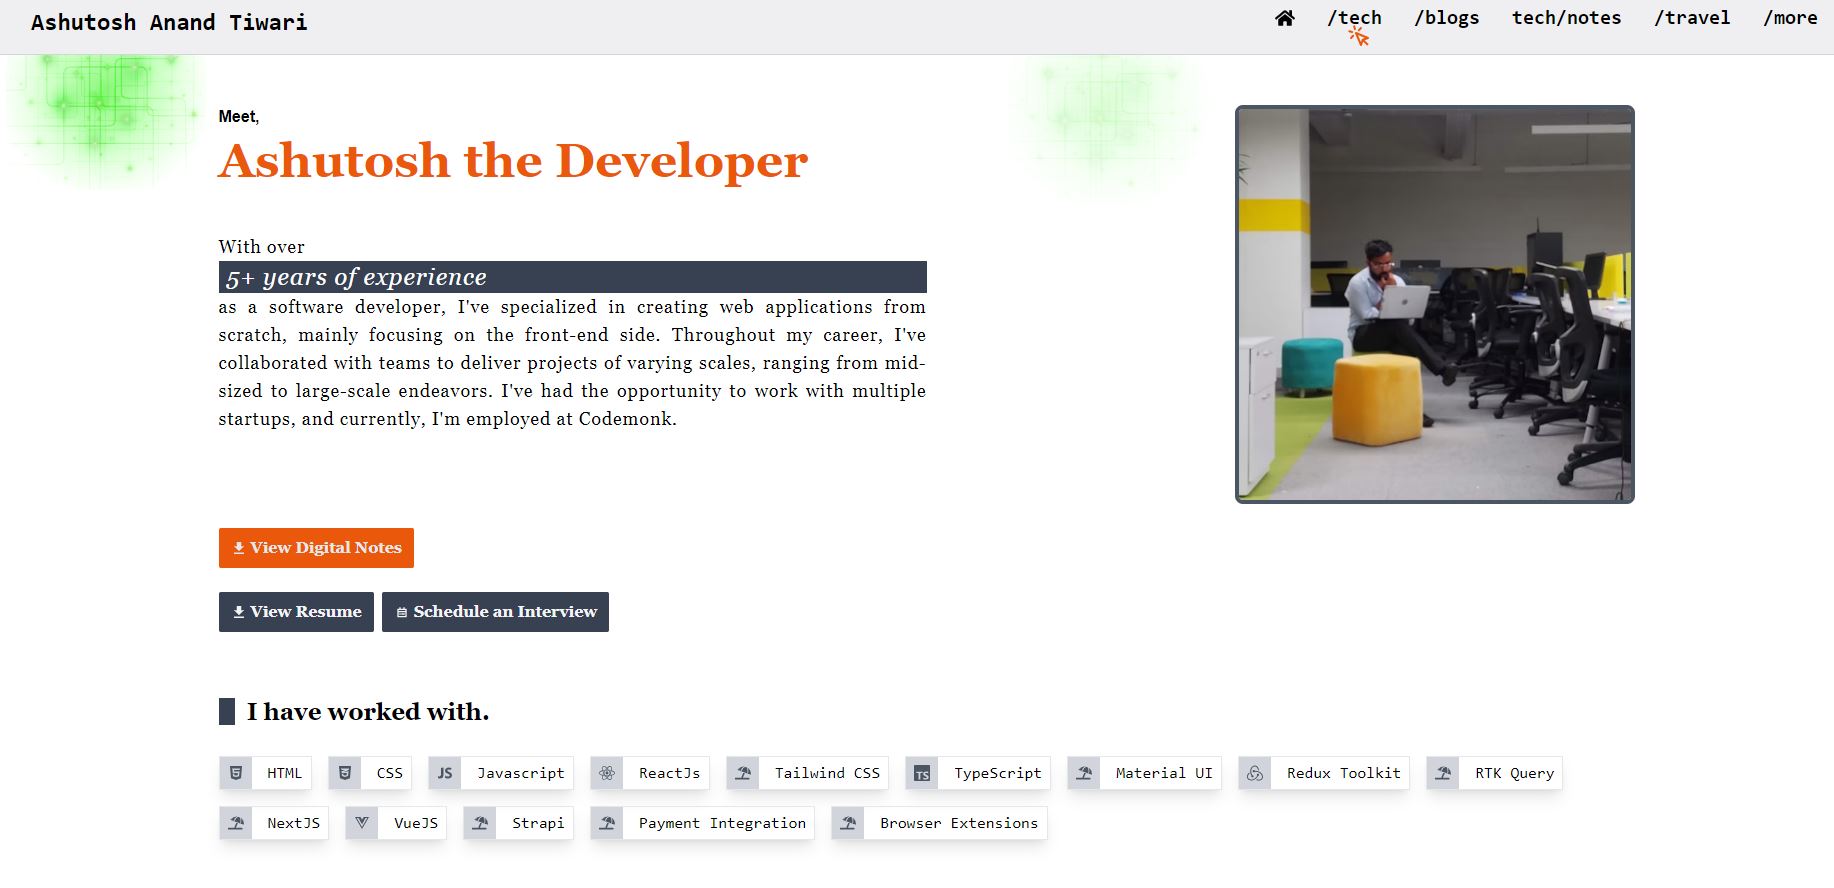The height and width of the screenshot is (888, 1834).
Task: Click the office photo of the developer
Action: 1435,304
